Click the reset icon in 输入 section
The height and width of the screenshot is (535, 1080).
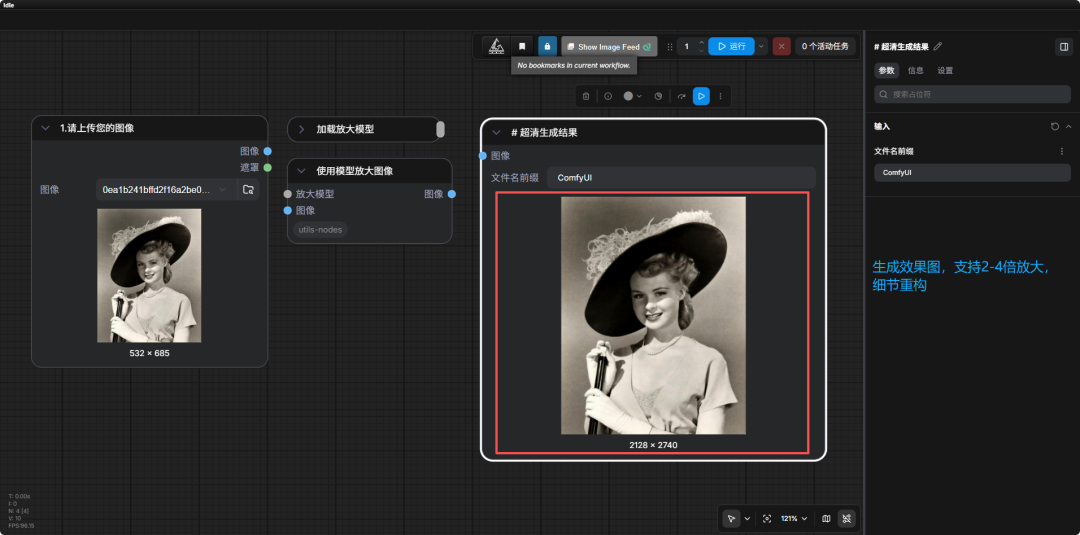tap(1055, 127)
